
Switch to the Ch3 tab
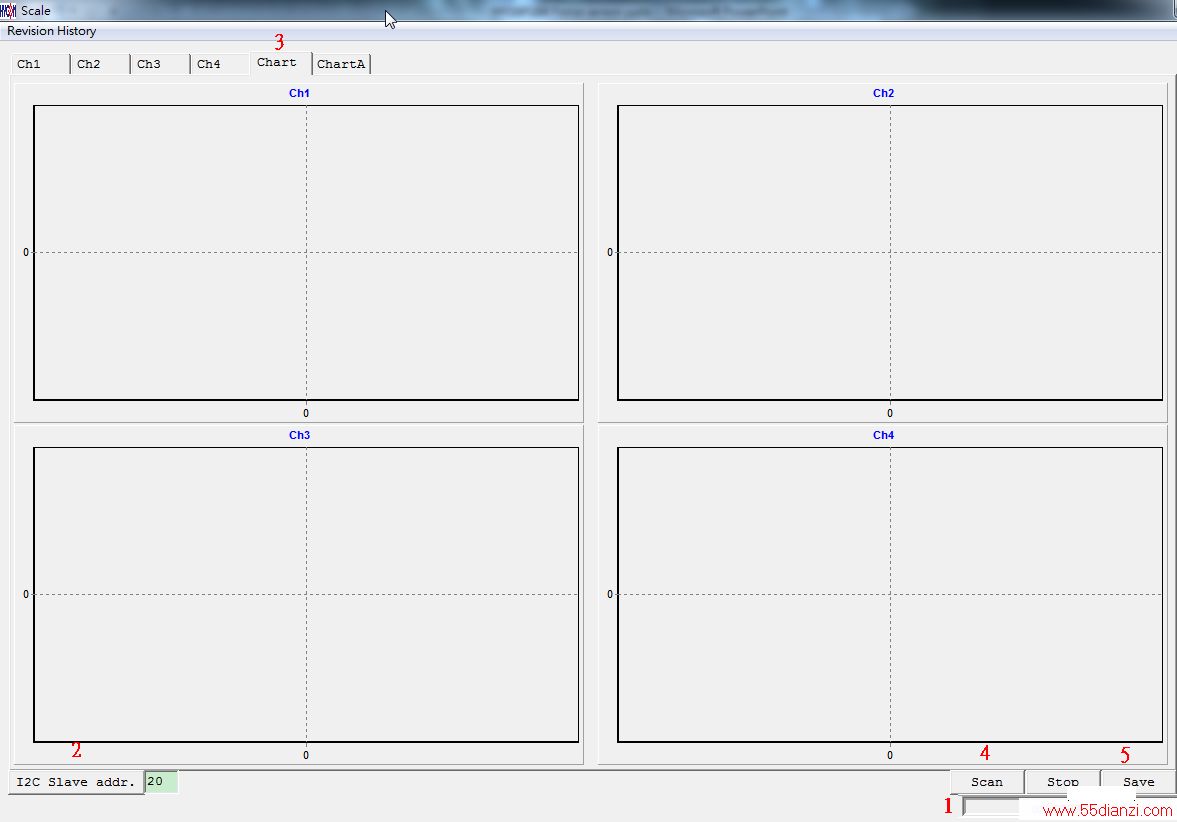pos(161,64)
